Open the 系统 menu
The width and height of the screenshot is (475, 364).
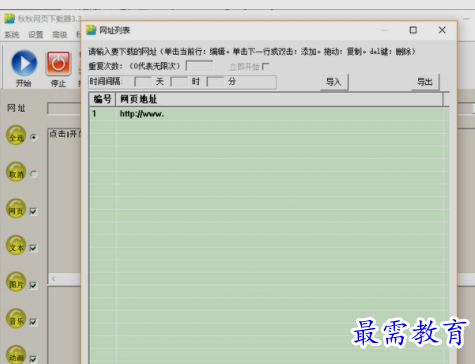[12, 35]
